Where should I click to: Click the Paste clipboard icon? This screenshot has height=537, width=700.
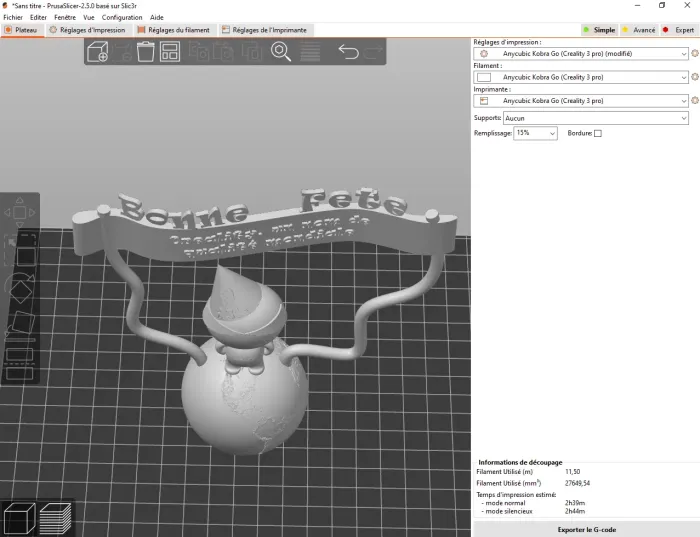(223, 51)
